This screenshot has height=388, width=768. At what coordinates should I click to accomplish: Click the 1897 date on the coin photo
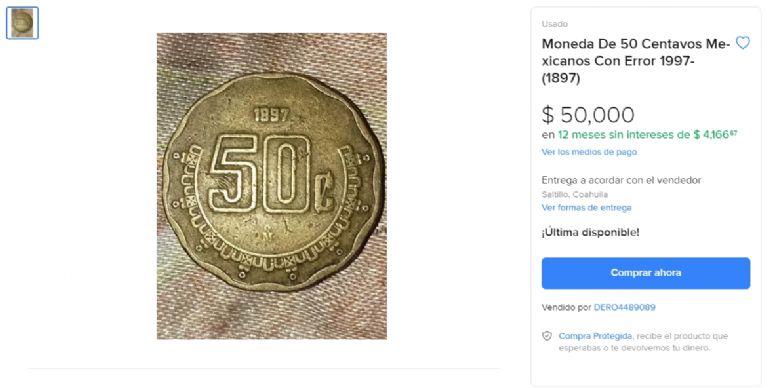pos(271,116)
